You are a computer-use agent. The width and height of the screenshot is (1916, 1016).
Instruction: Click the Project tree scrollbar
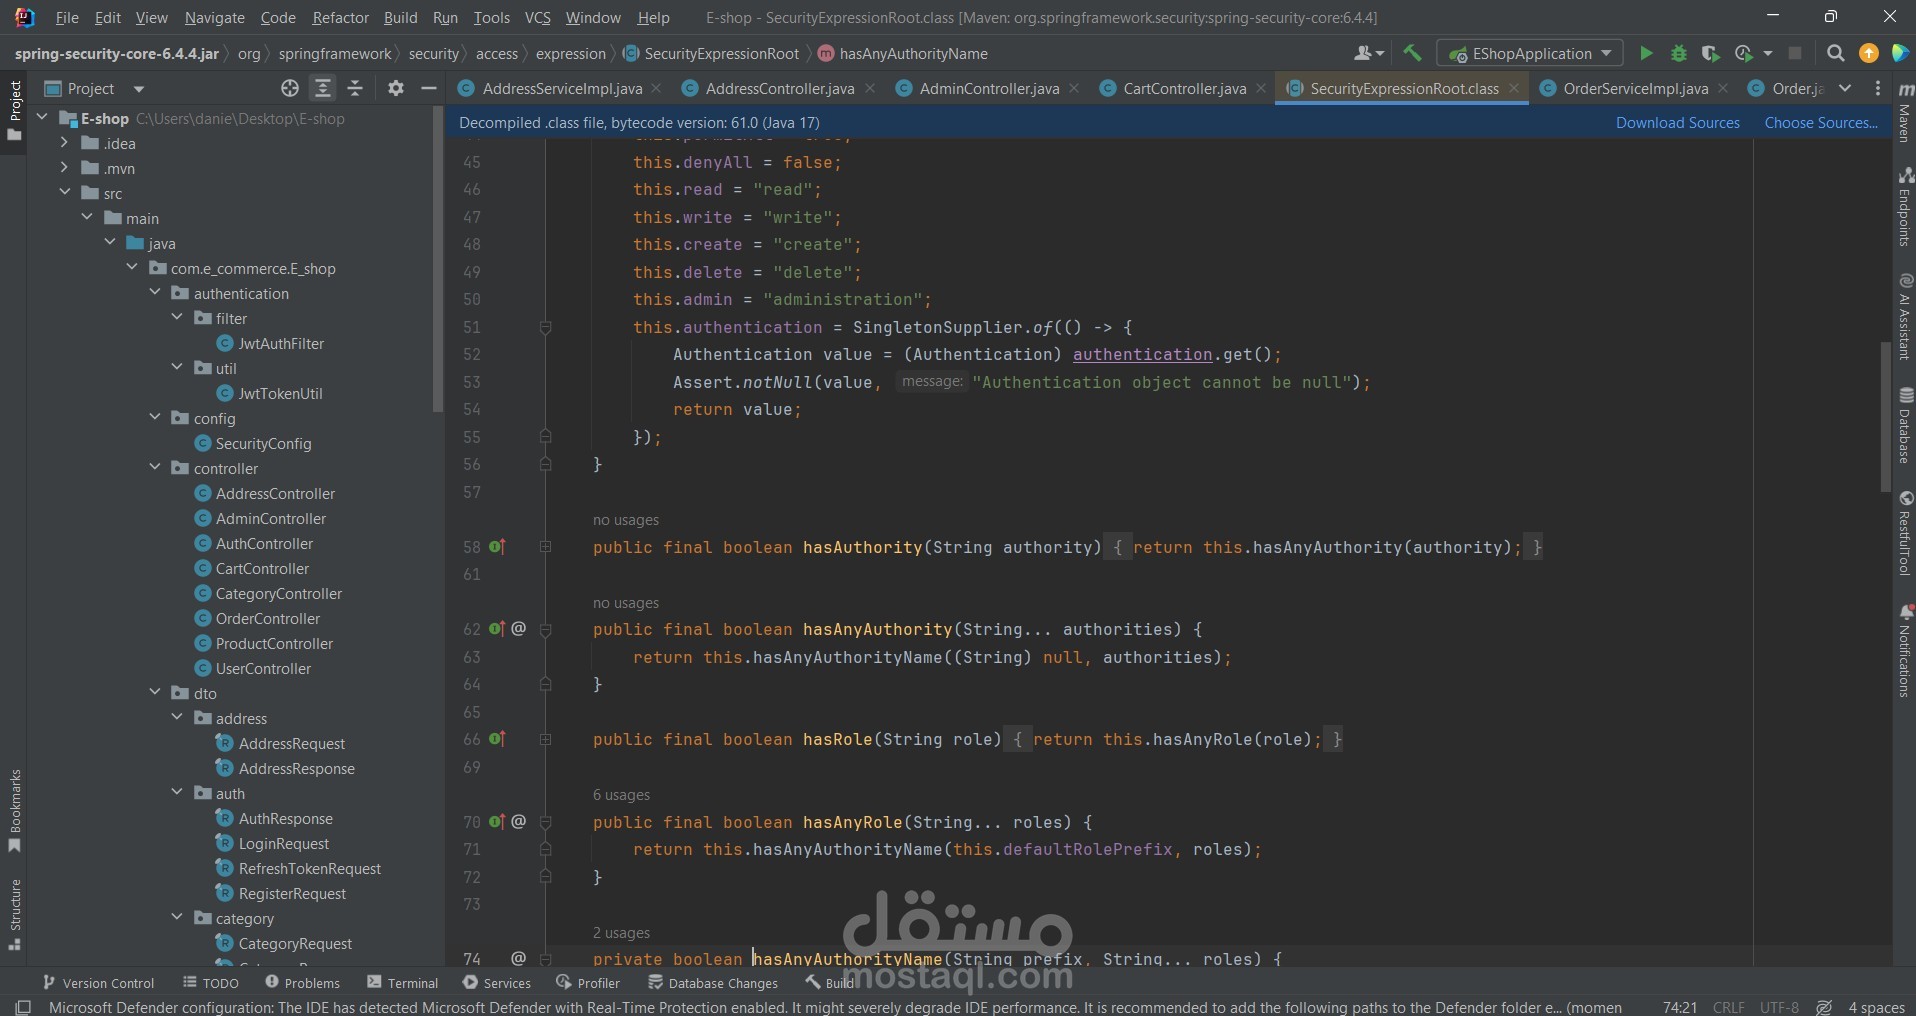coord(437,260)
